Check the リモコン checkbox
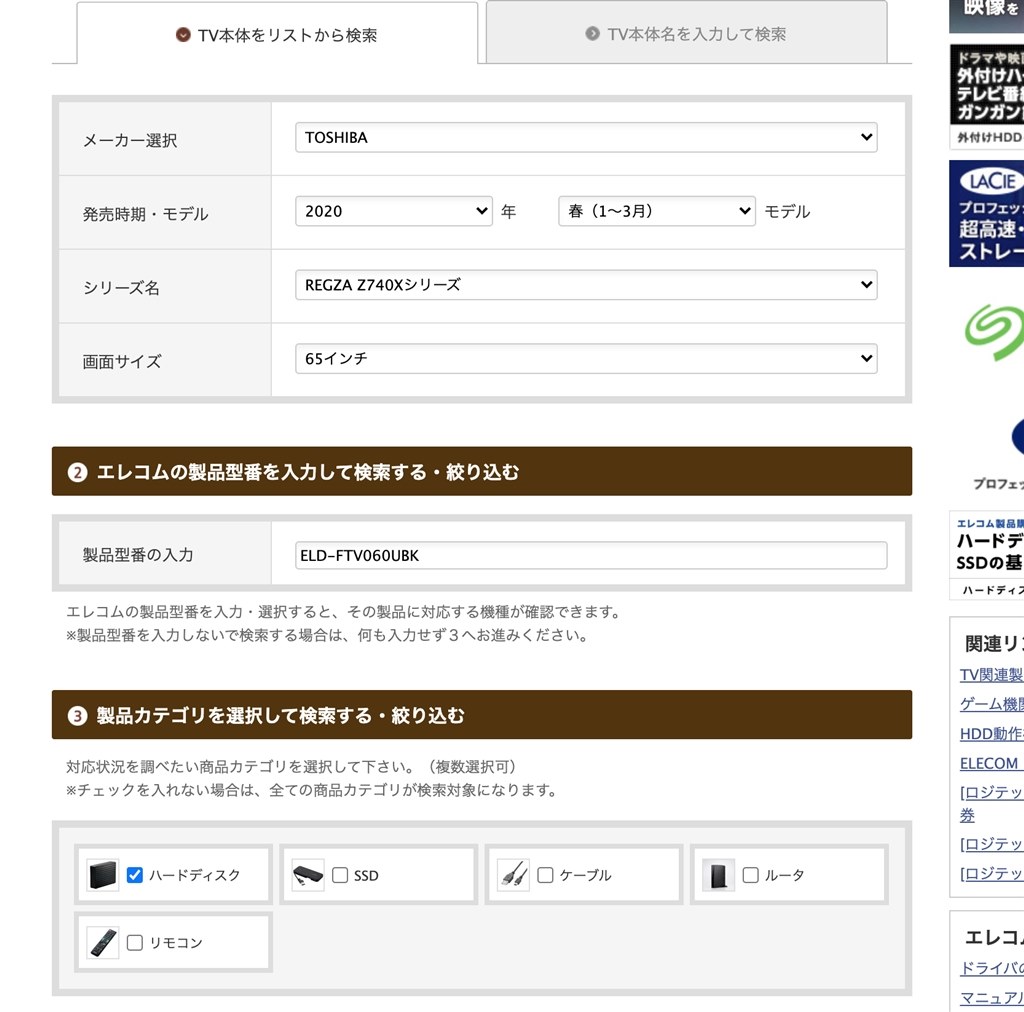 coord(135,943)
